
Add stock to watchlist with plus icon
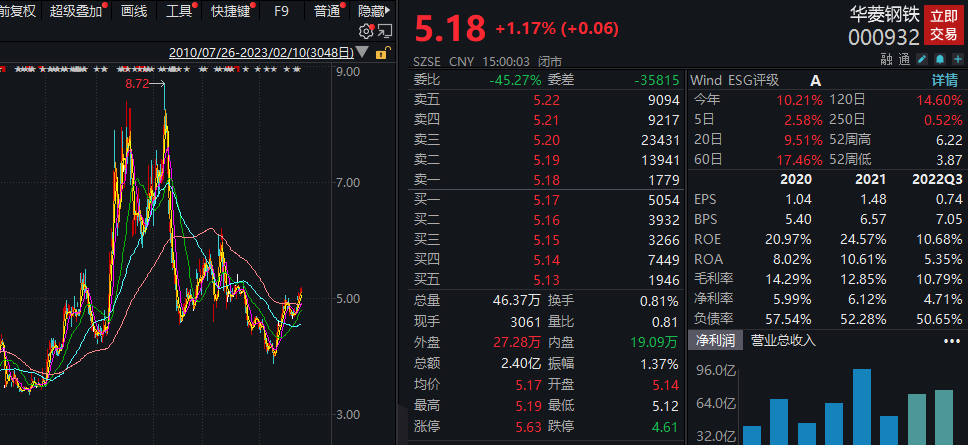coord(954,59)
